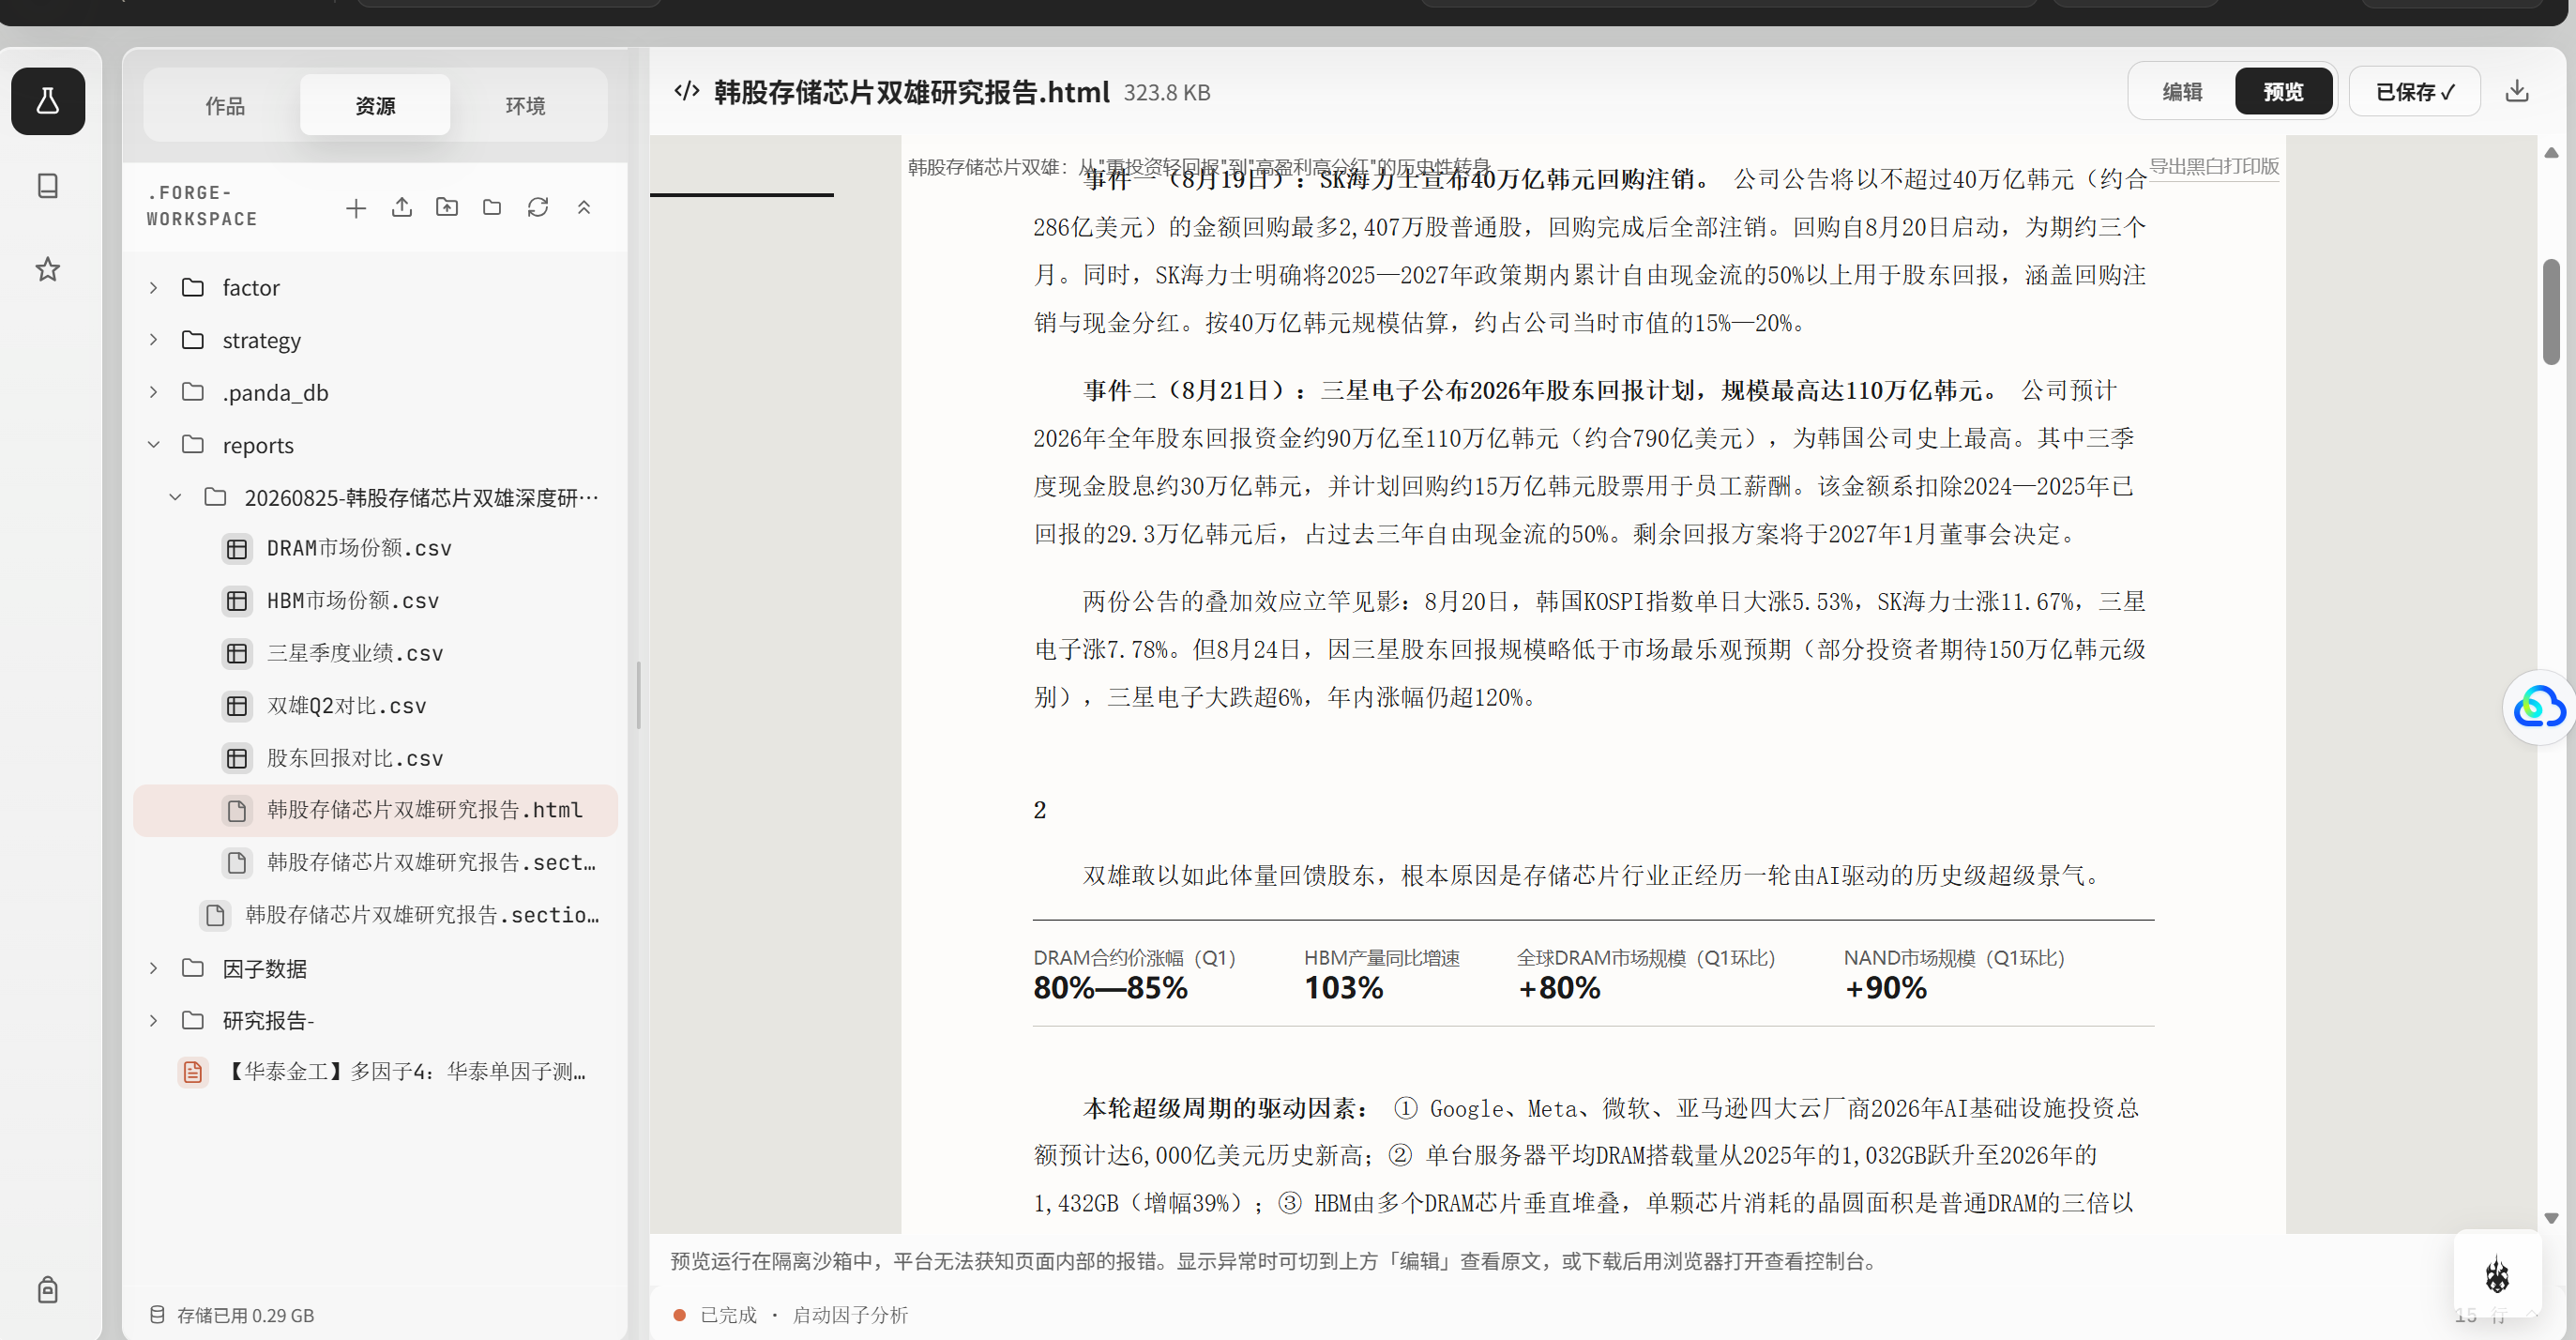Viewport: 2576px width, 1340px height.
Task: Click 存储已用 0.29 GB text
Action: (245, 1315)
